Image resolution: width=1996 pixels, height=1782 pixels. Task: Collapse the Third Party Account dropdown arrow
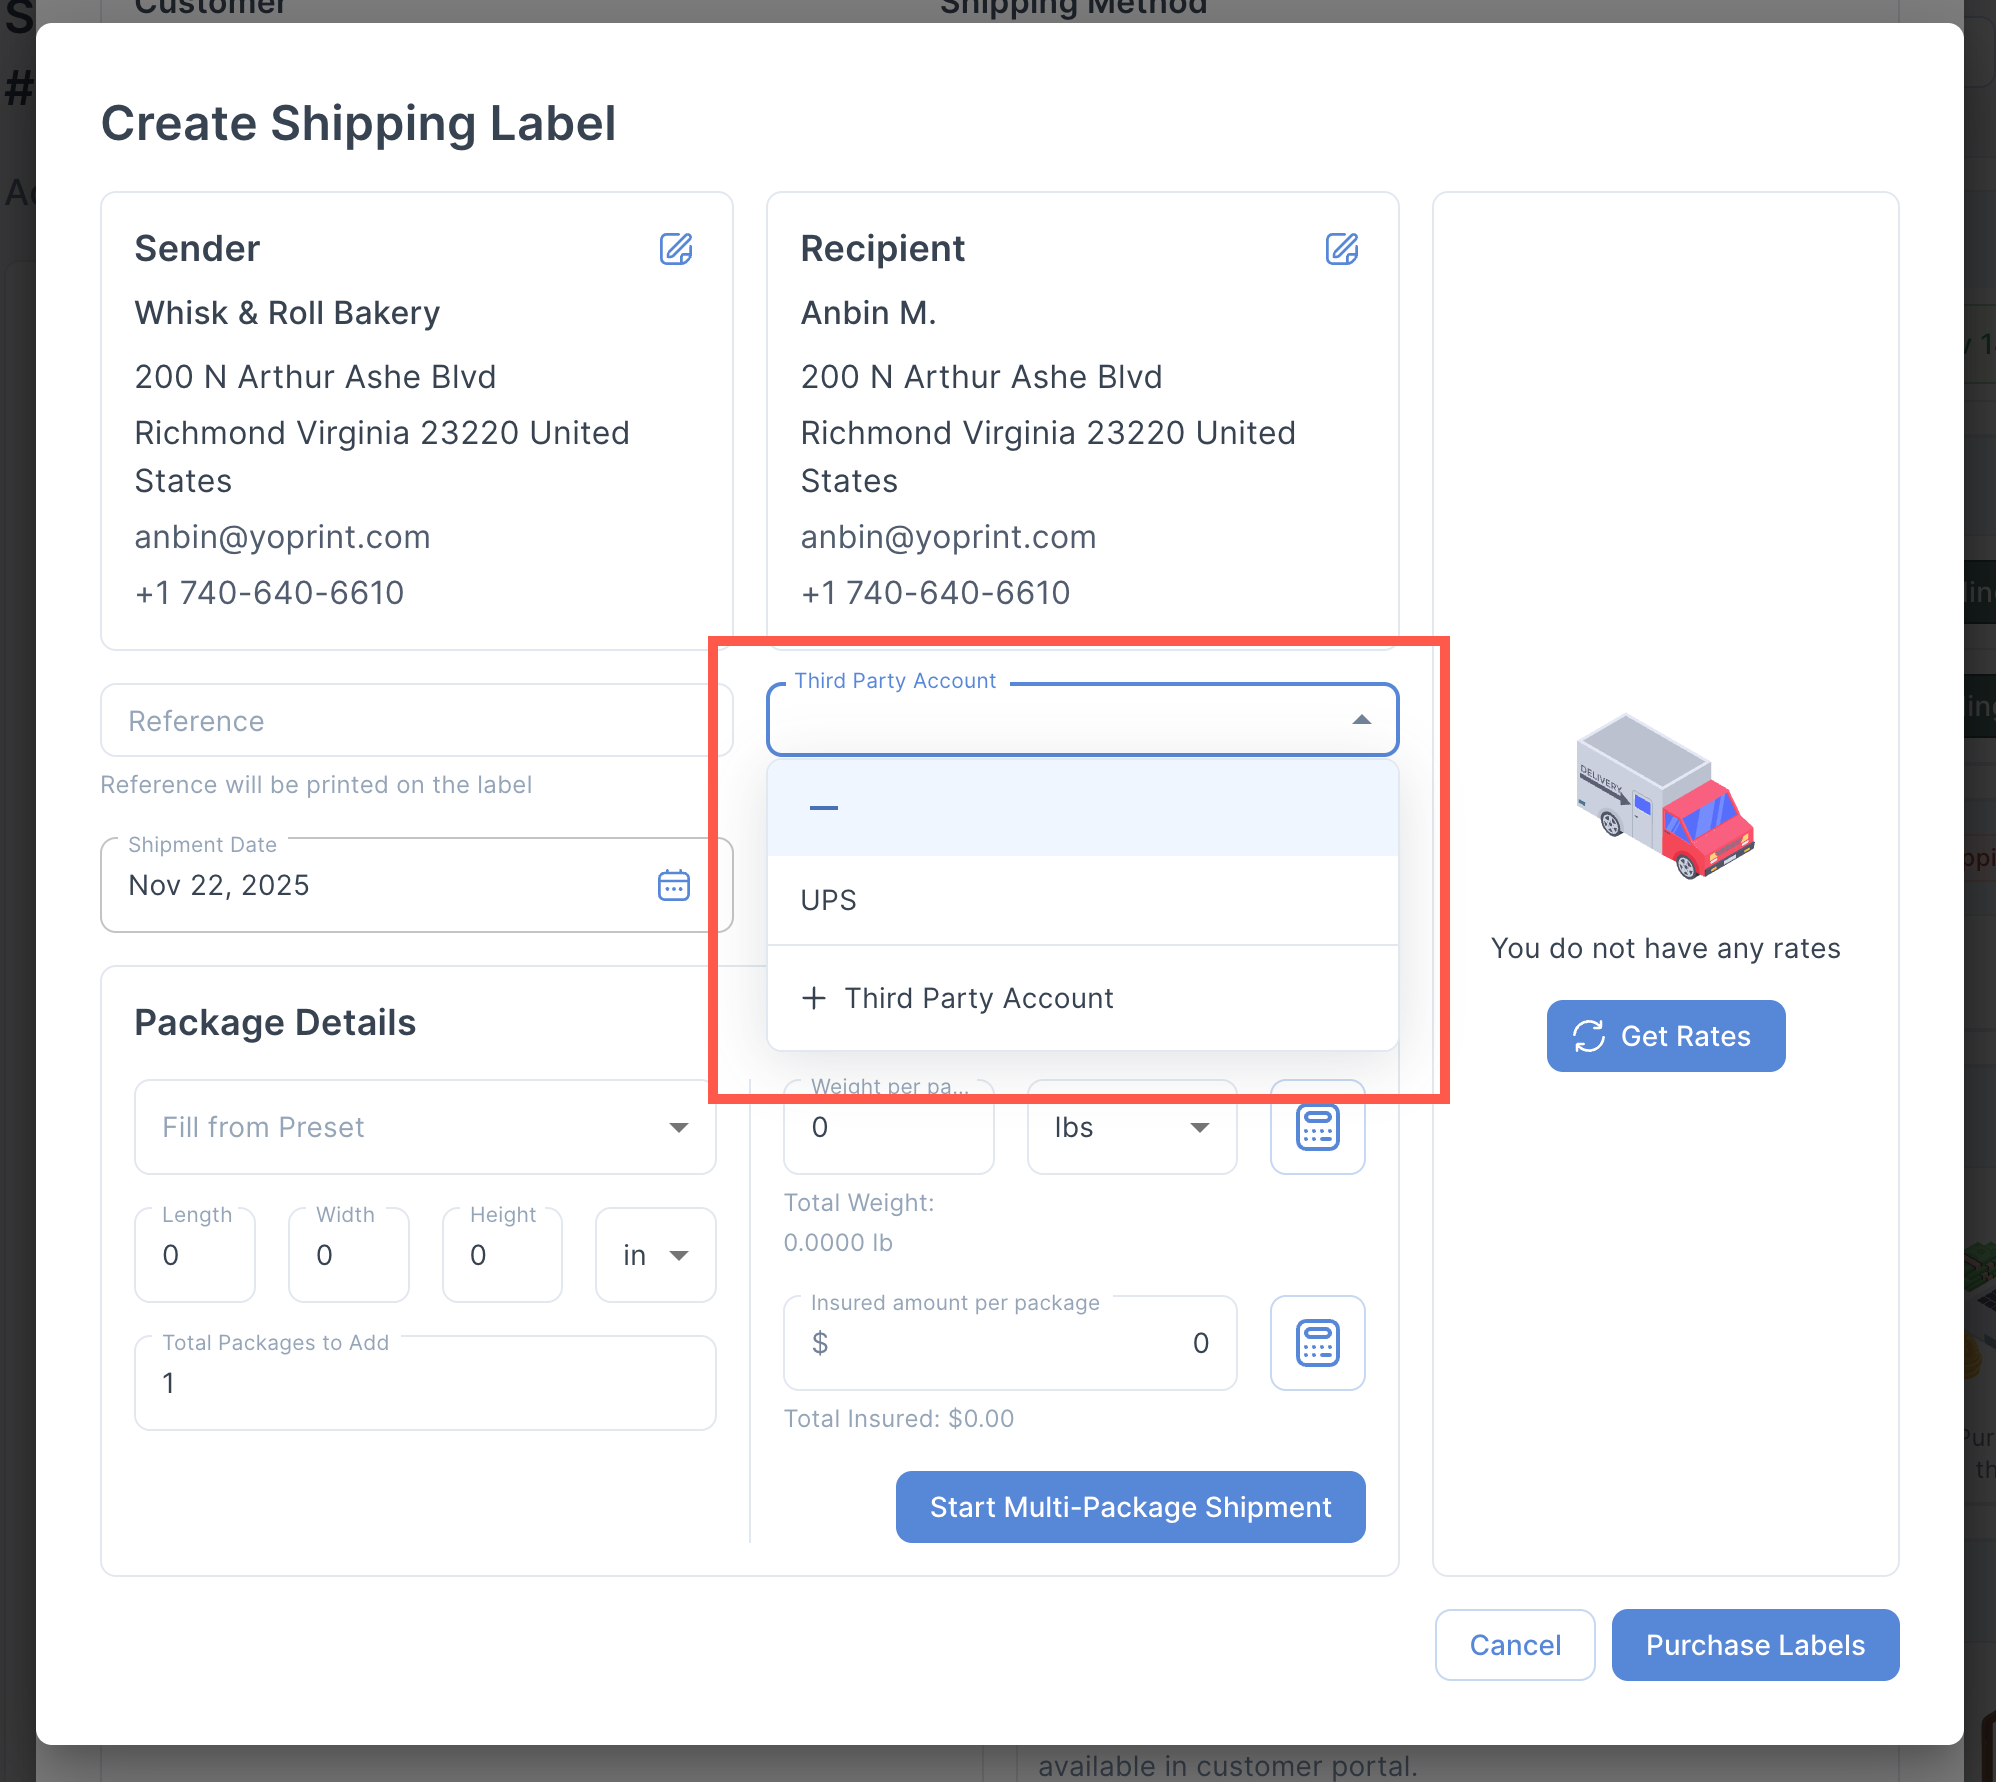click(1361, 720)
